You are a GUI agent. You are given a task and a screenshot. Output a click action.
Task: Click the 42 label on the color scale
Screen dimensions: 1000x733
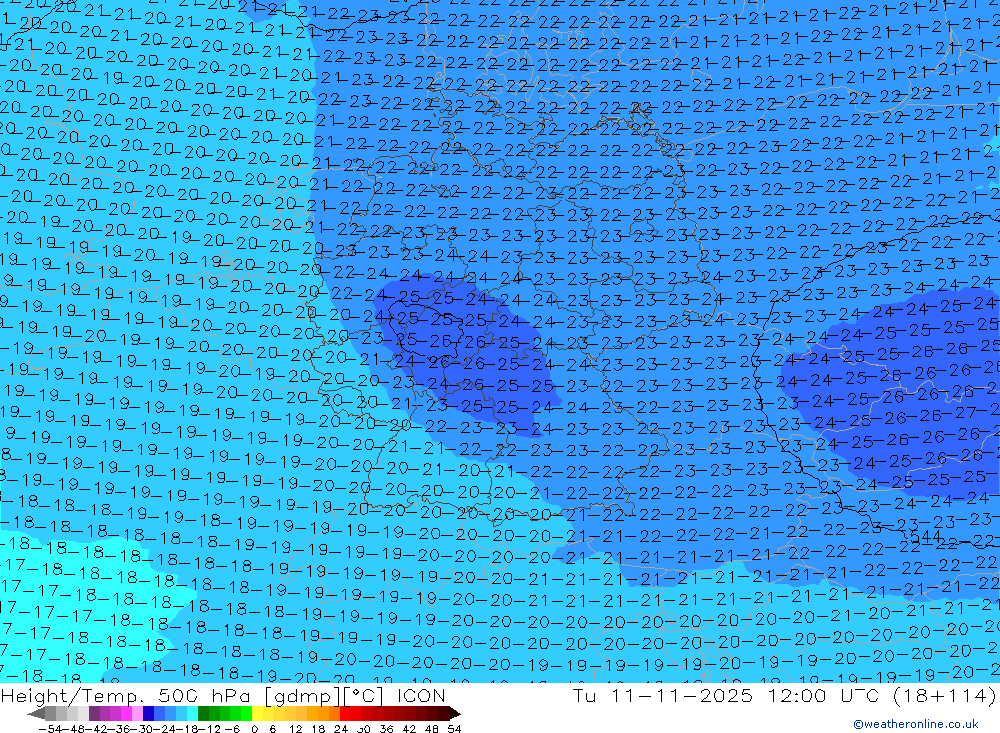[409, 729]
